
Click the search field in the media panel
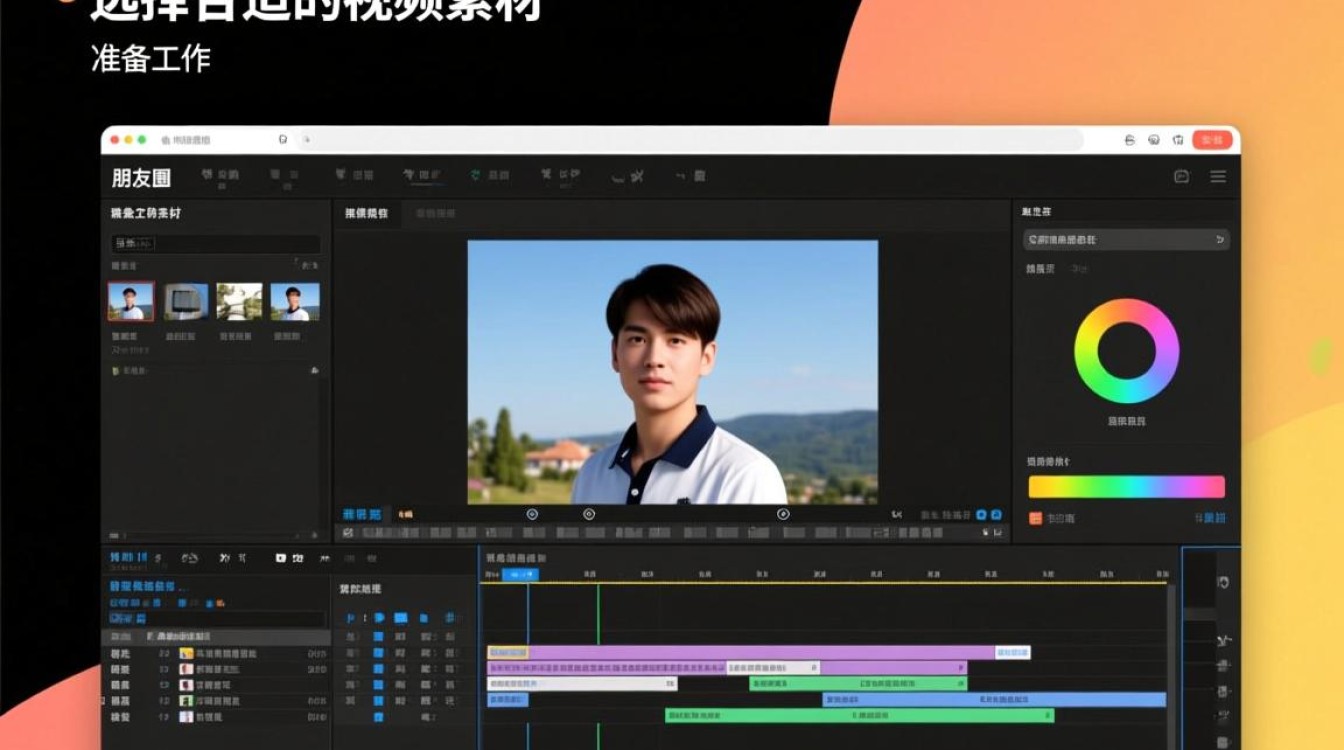coord(215,243)
